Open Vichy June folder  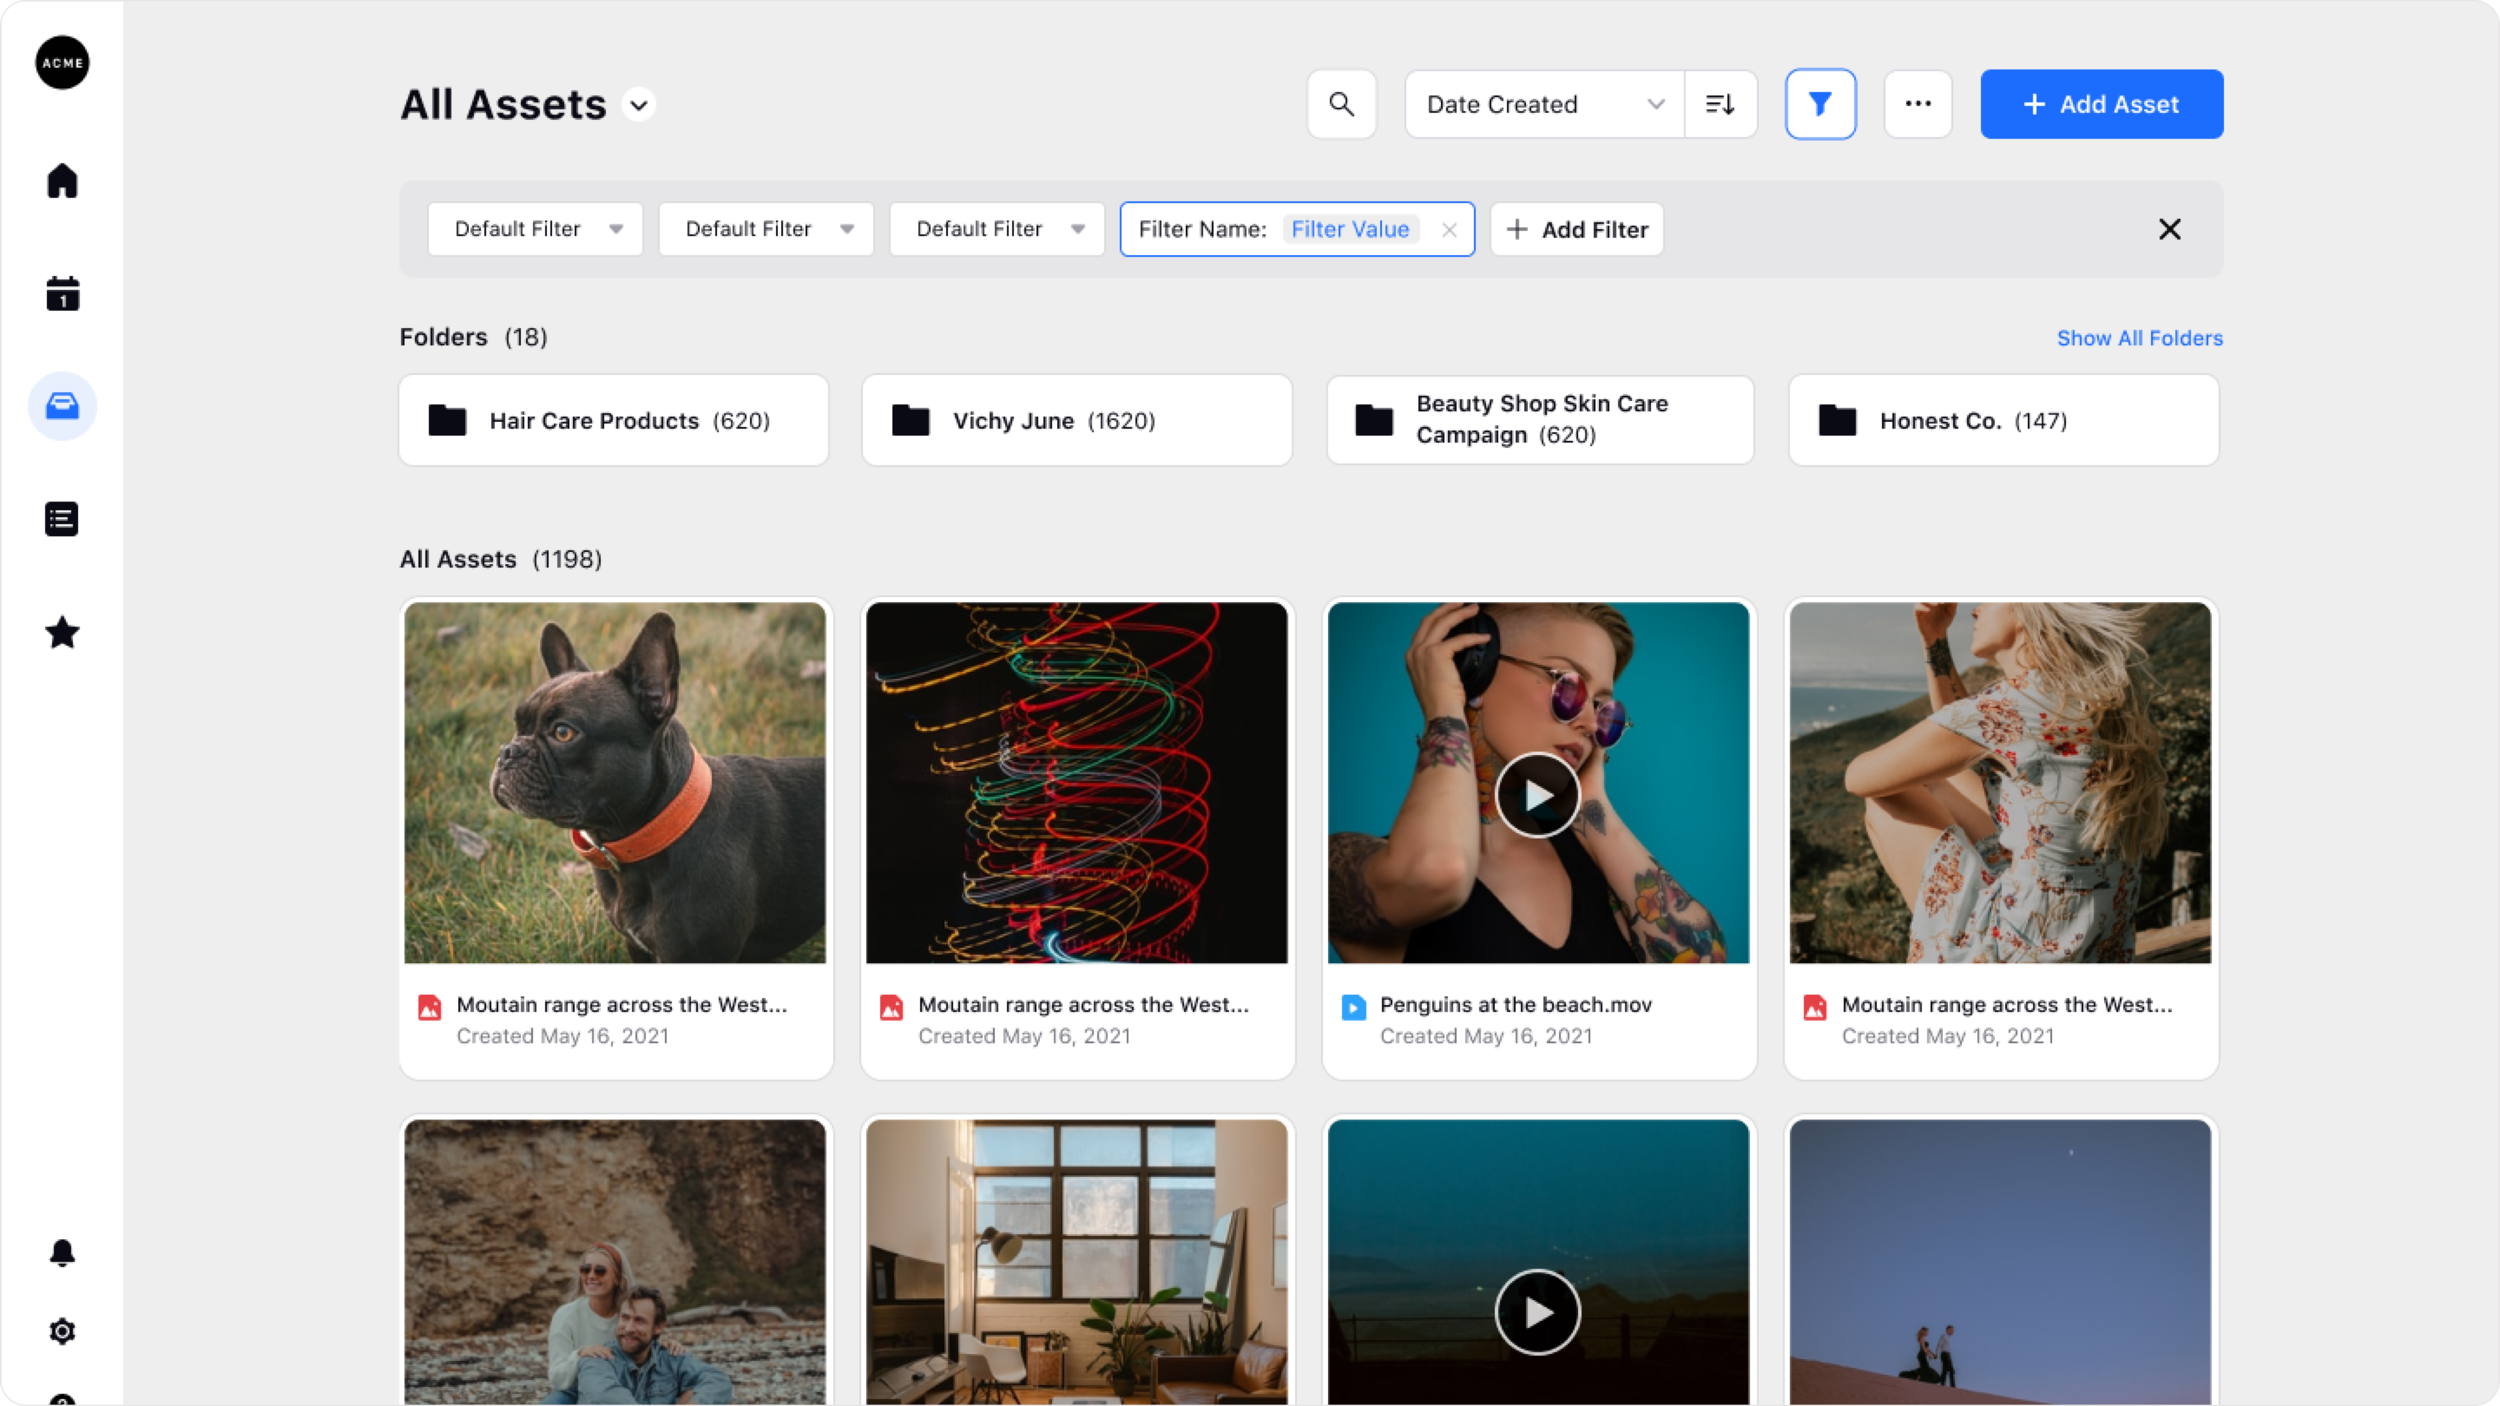1077,420
